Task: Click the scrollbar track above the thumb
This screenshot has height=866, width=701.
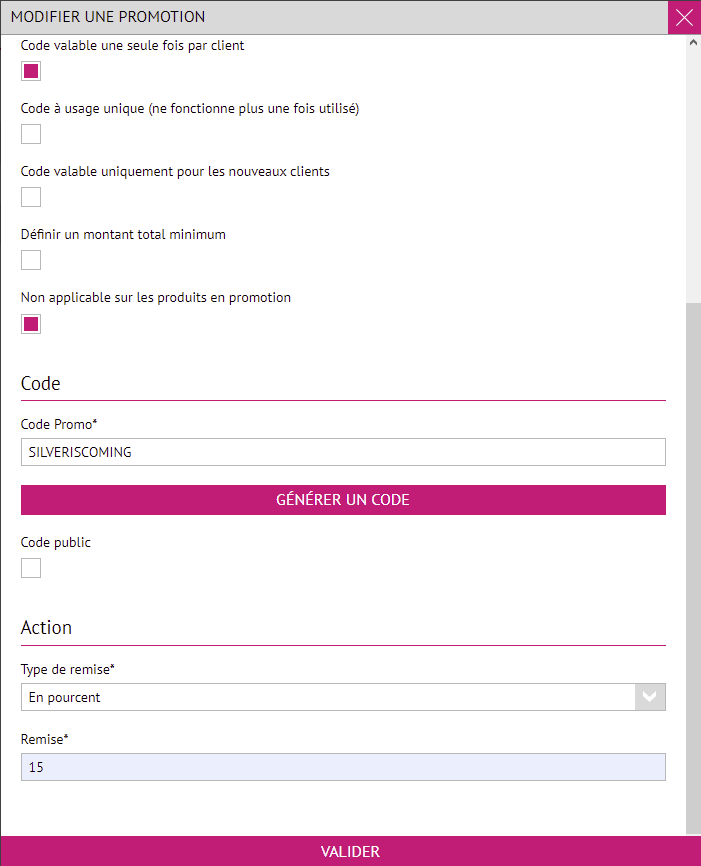Action: point(693,170)
